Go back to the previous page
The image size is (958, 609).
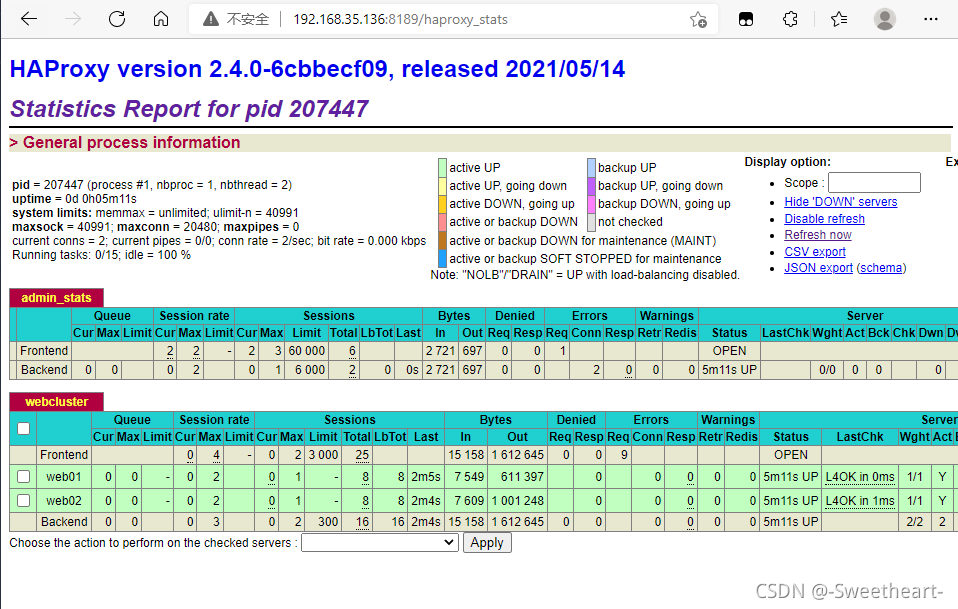(29, 19)
